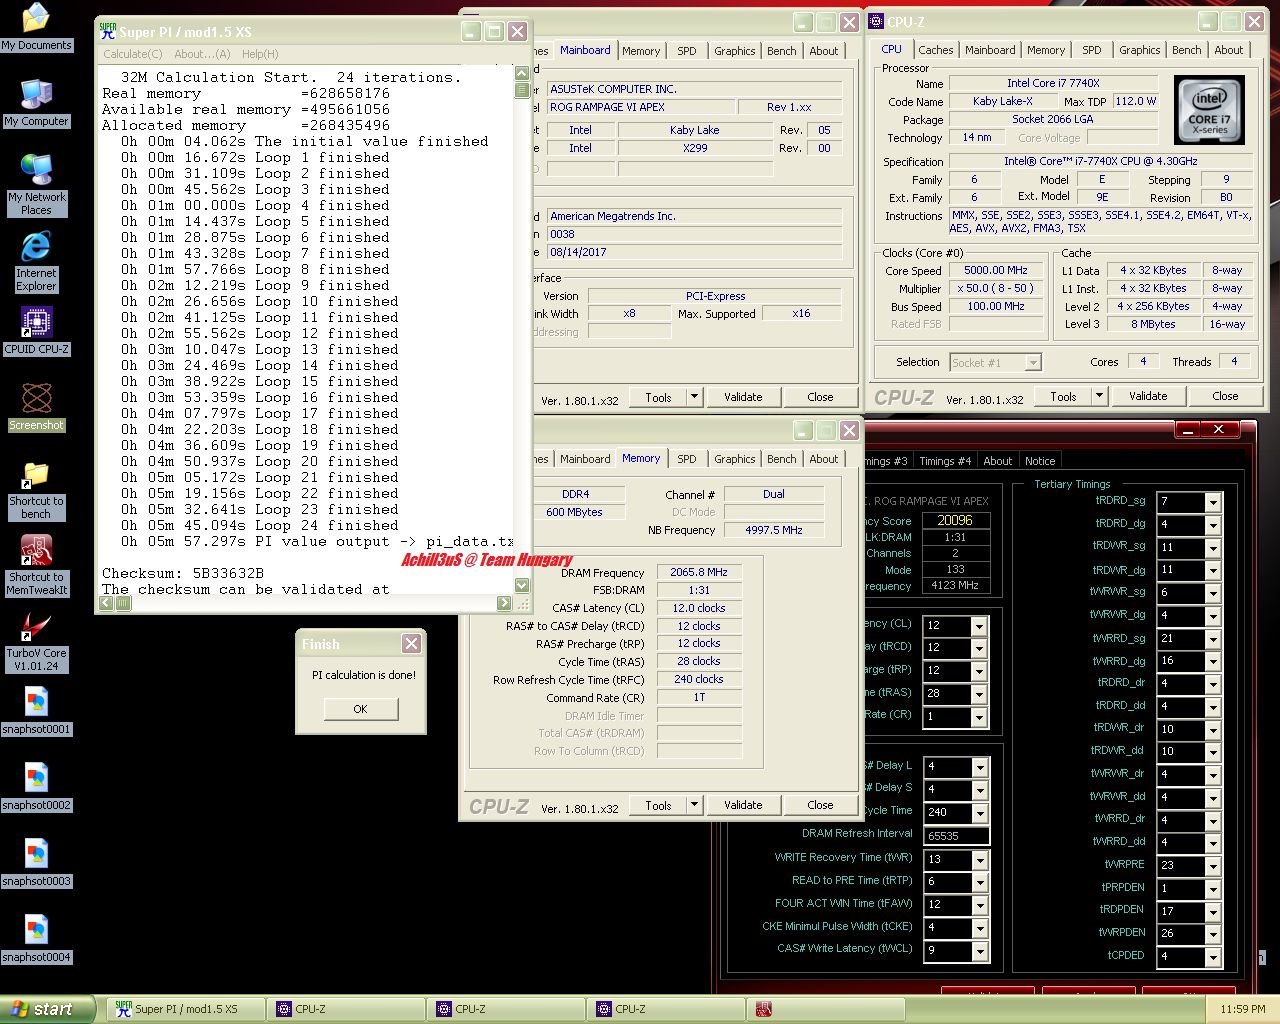Expand Tools dropdown arrow in CPU-Z CPU window
The width and height of the screenshot is (1280, 1024).
point(1099,396)
